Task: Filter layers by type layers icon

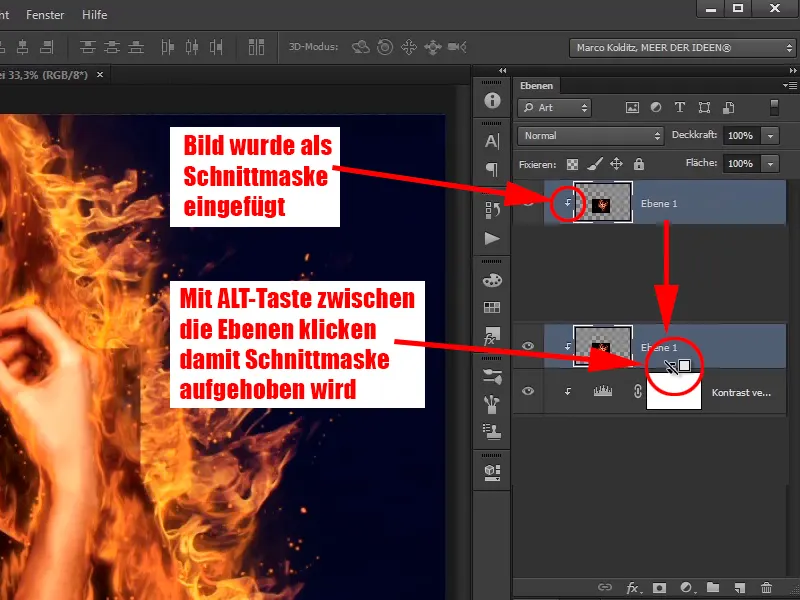Action: 680,107
